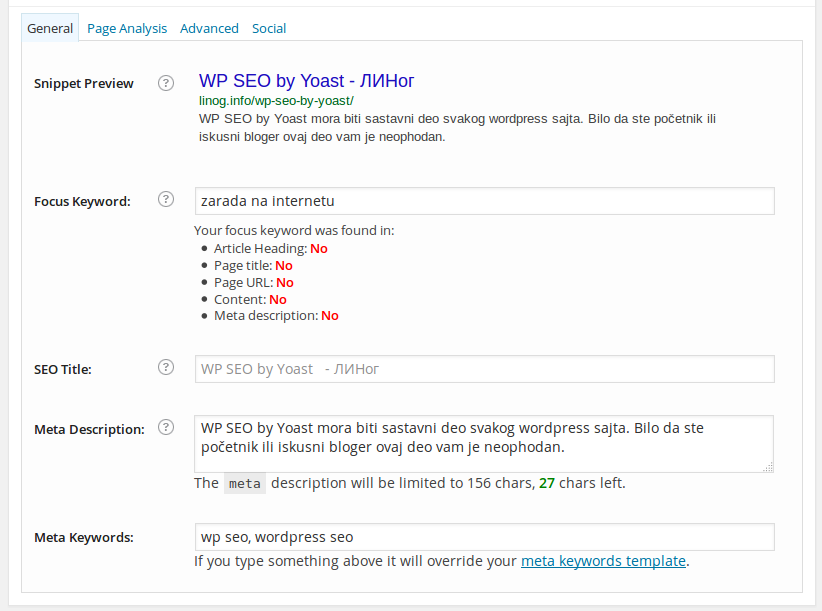Click the 'Meta Description:' label
Image resolution: width=822 pixels, height=611 pixels.
click(x=90, y=430)
